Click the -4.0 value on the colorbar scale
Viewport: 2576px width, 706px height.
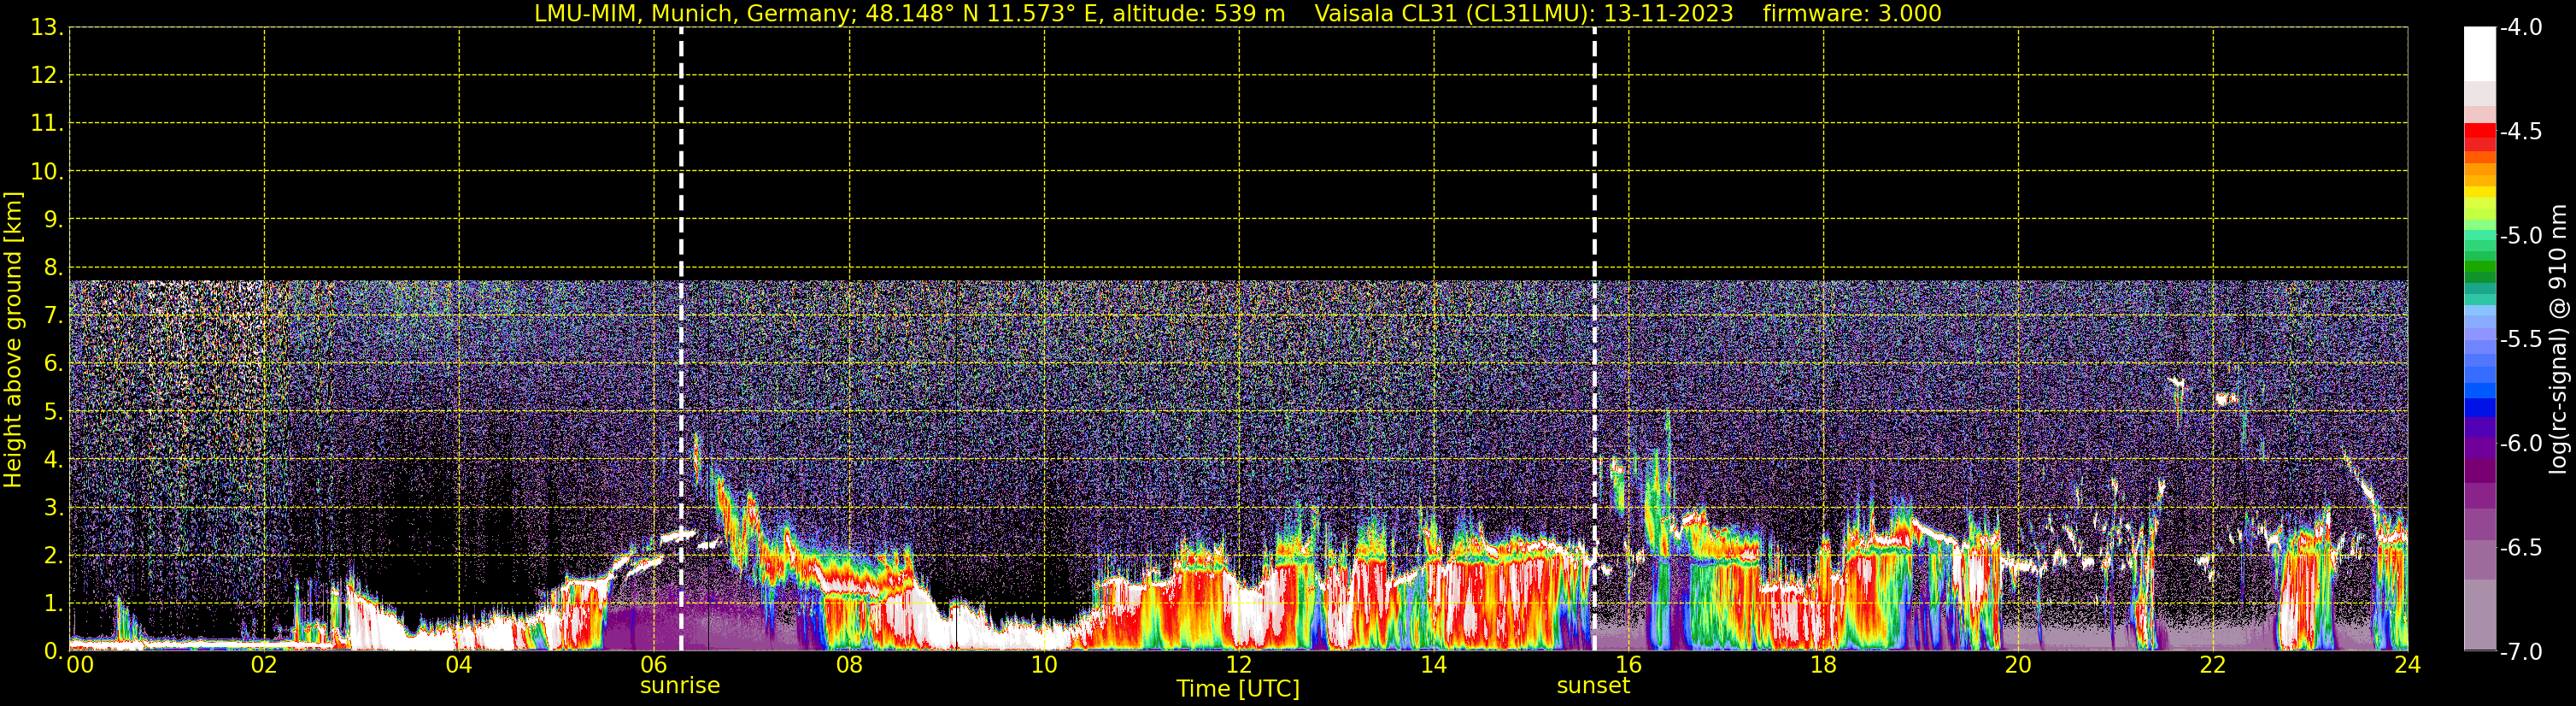[2522, 28]
